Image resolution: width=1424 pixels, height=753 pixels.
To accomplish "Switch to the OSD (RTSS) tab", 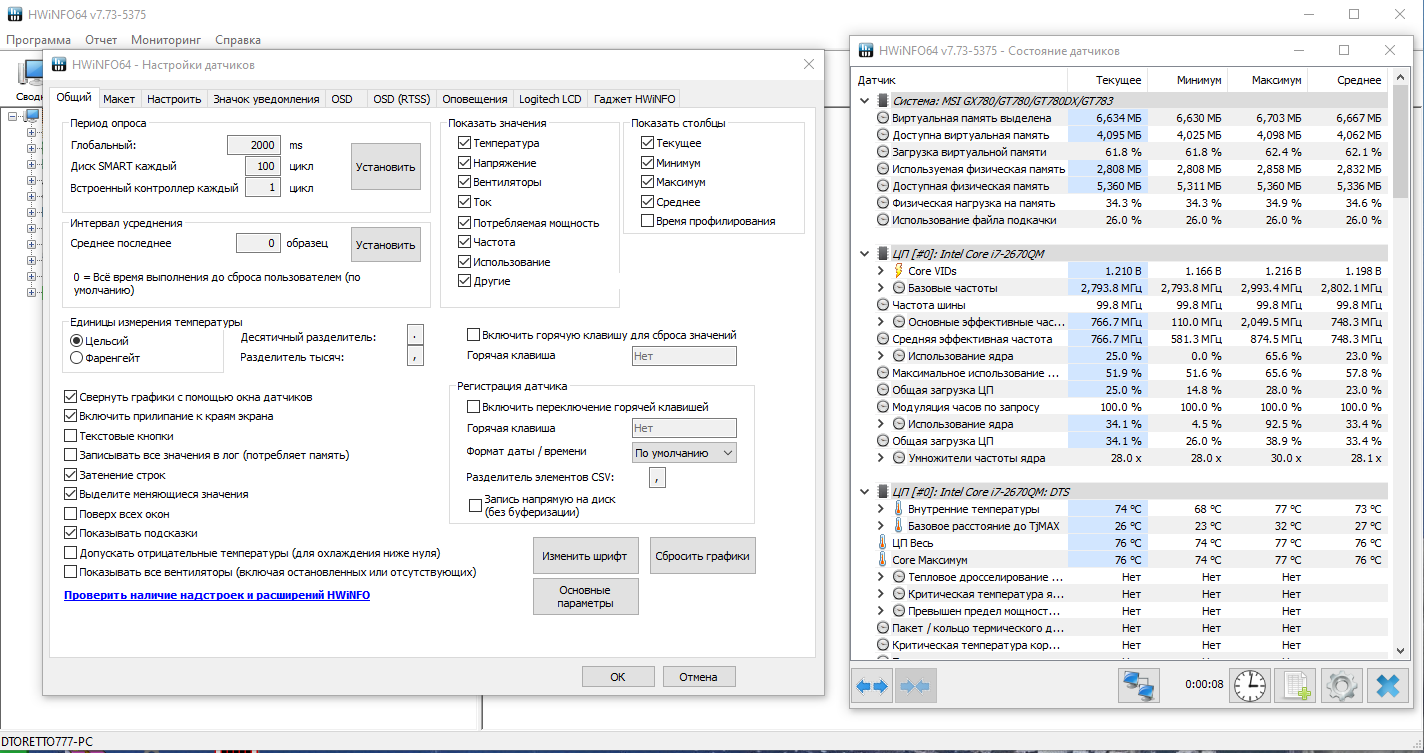I will tap(401, 99).
